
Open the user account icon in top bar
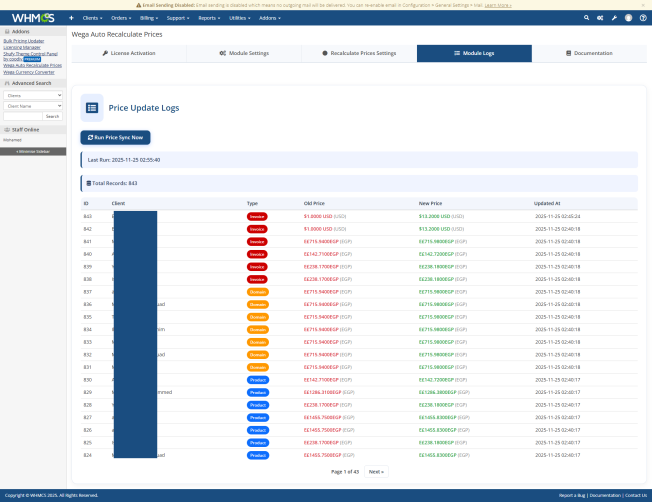[627, 18]
